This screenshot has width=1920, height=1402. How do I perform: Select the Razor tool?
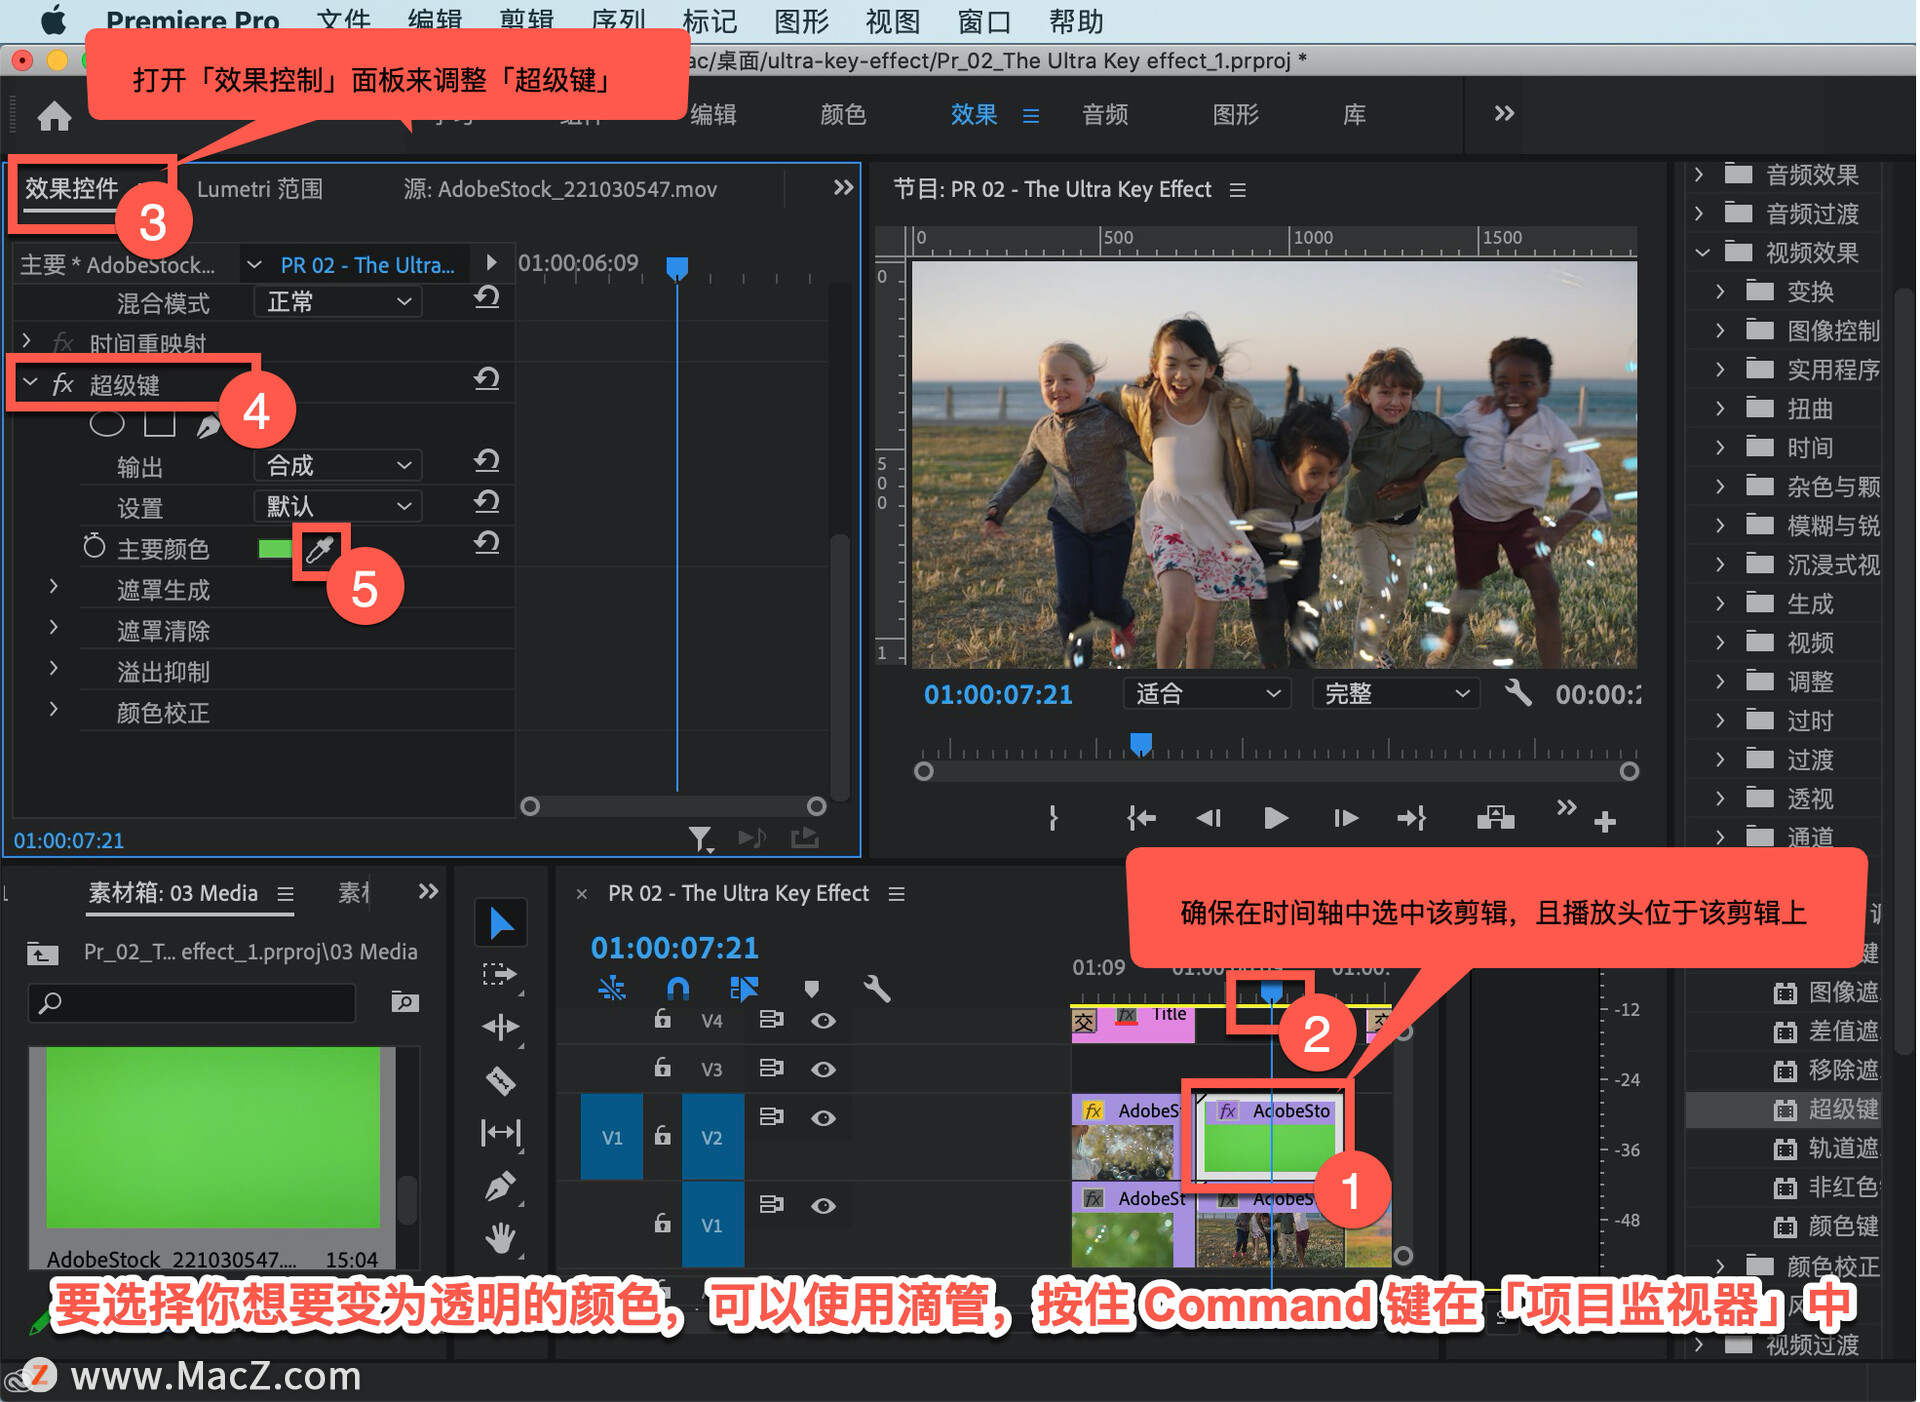[500, 1081]
